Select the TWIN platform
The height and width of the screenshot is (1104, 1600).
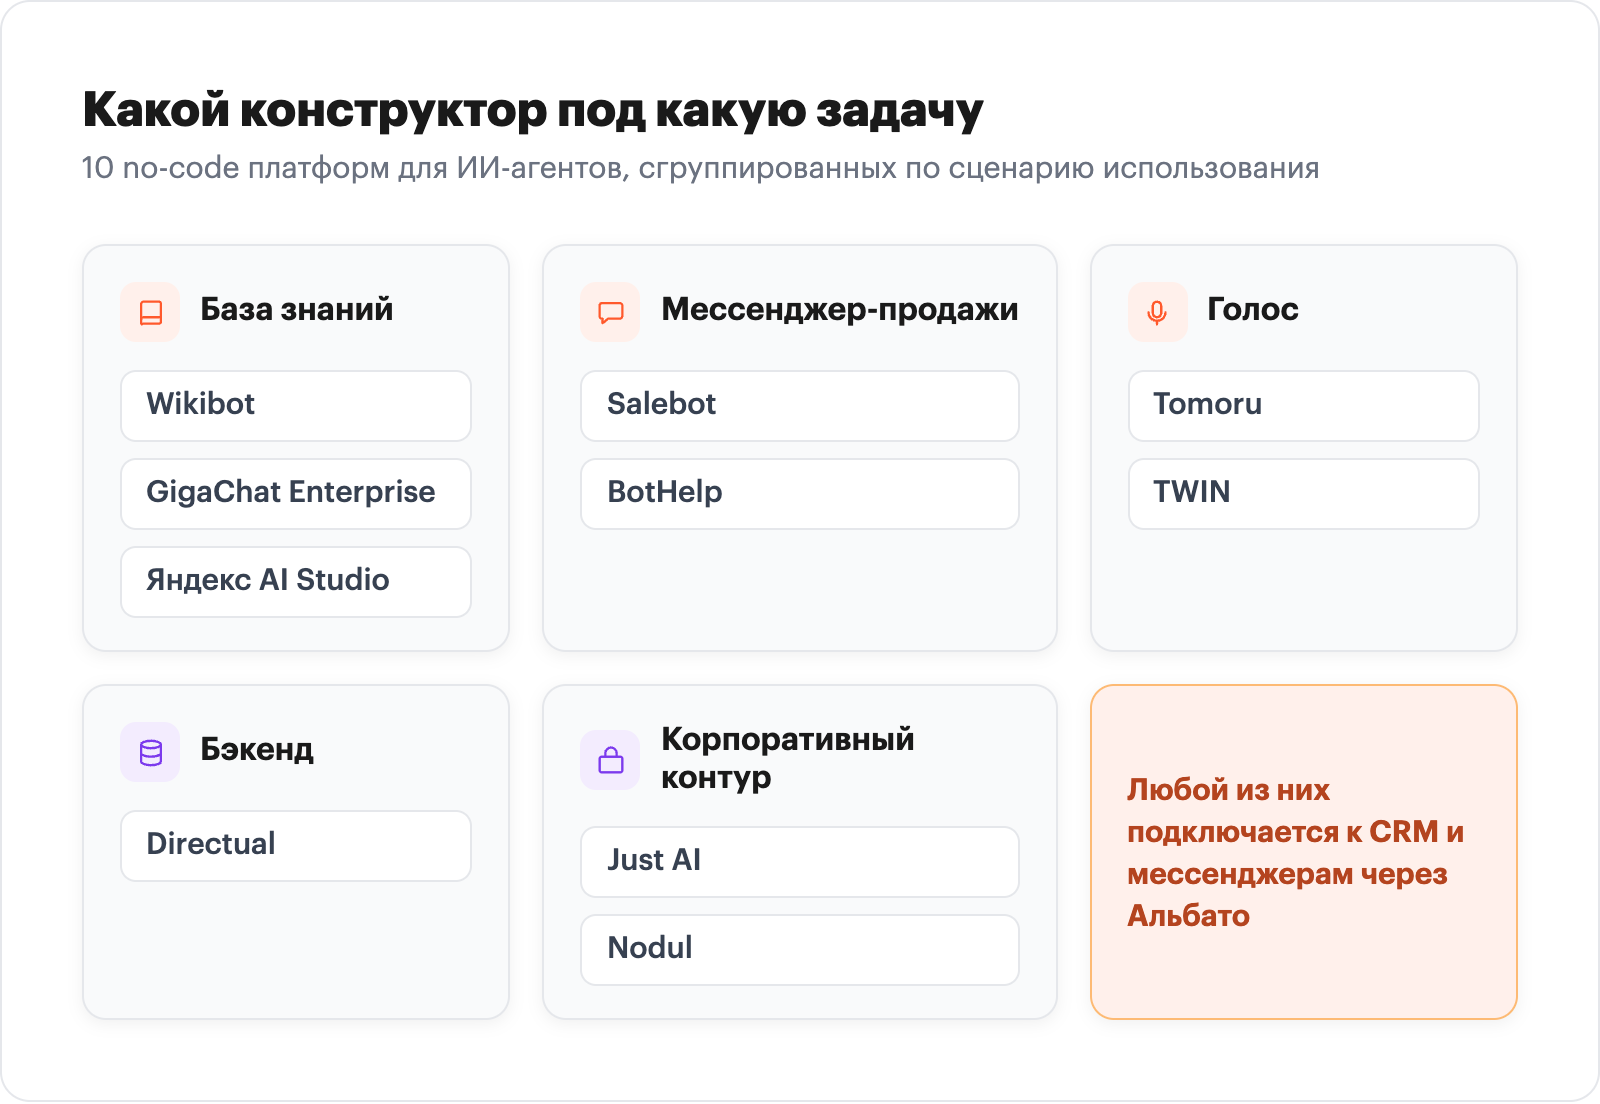click(1304, 493)
